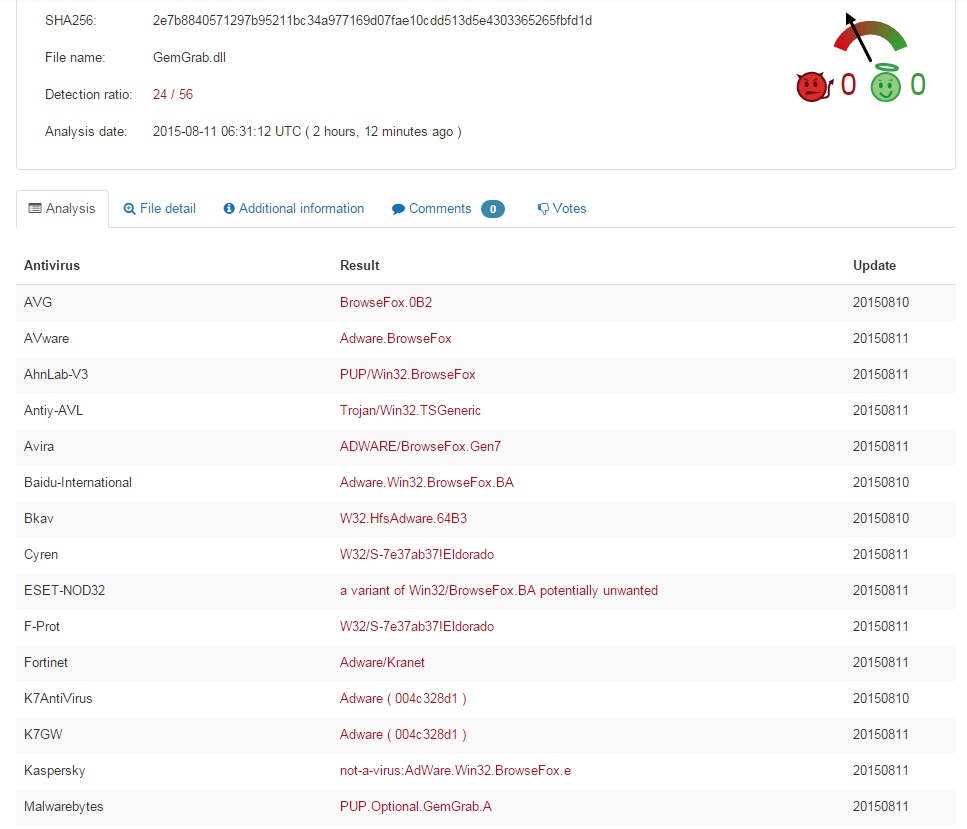Click the Adware/Kranet result

click(382, 662)
